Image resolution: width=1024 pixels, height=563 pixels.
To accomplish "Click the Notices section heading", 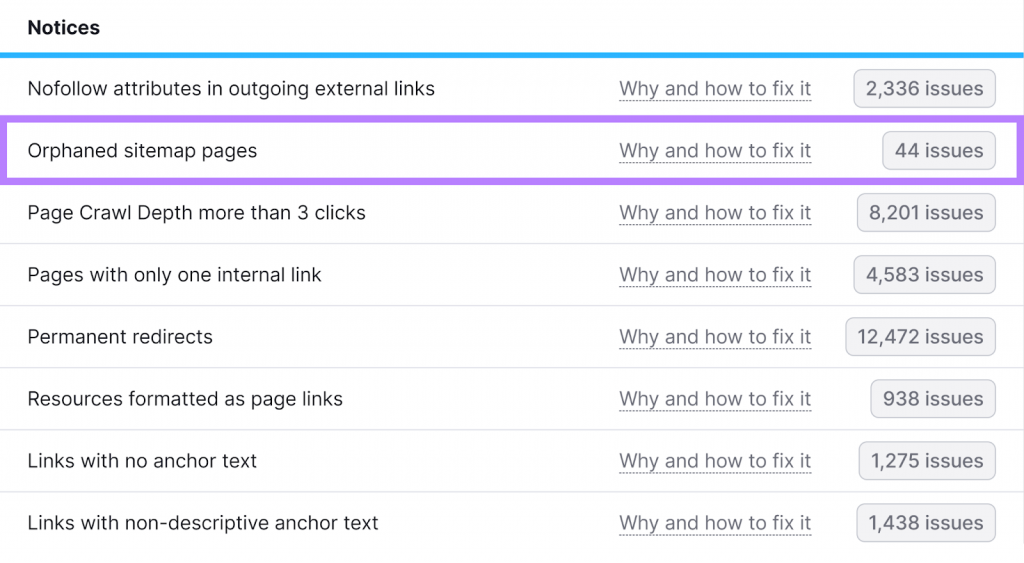I will click(x=63, y=28).
